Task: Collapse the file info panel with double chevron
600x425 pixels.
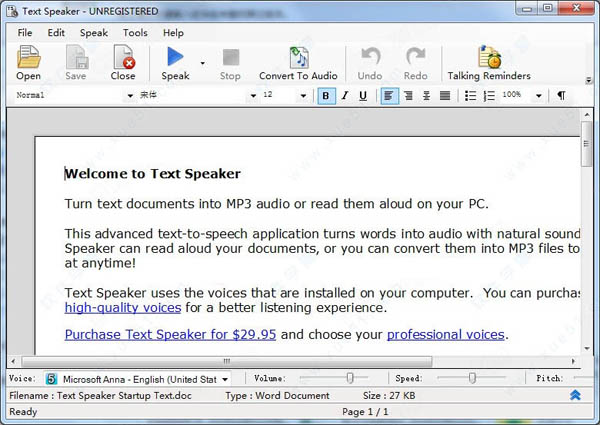Action: (575, 395)
